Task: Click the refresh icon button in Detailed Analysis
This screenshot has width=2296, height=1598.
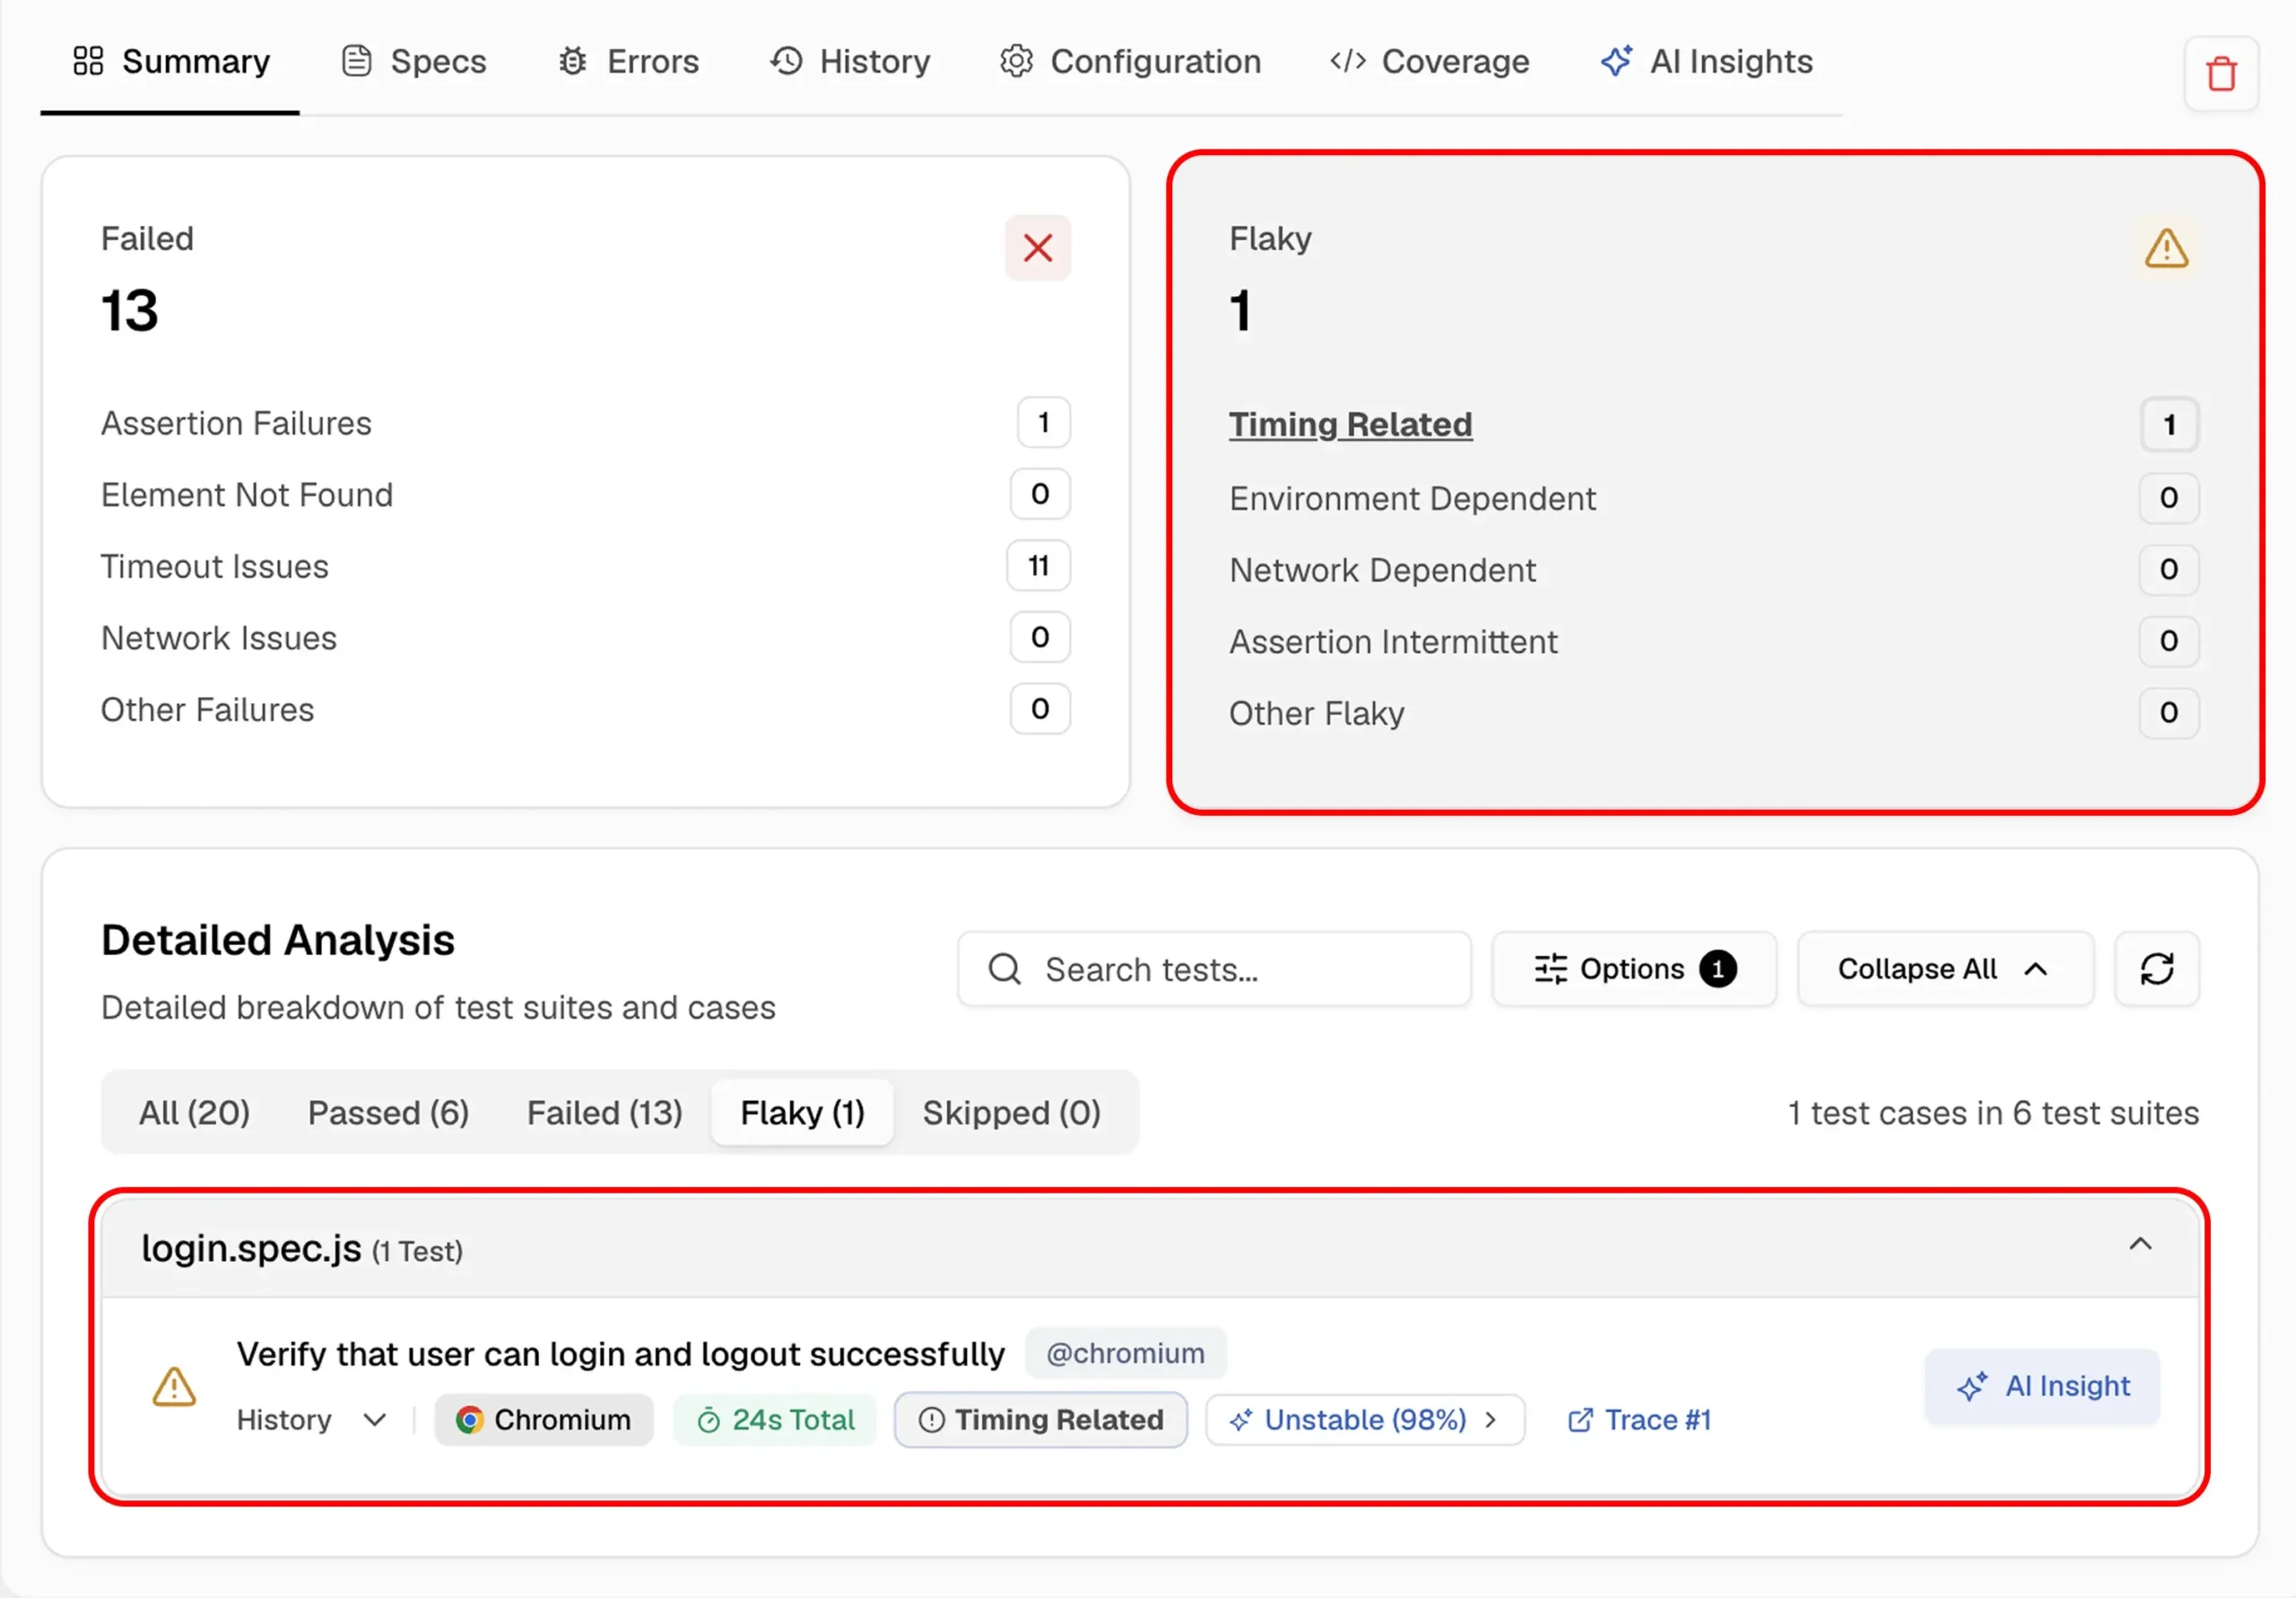Action: tap(2156, 968)
